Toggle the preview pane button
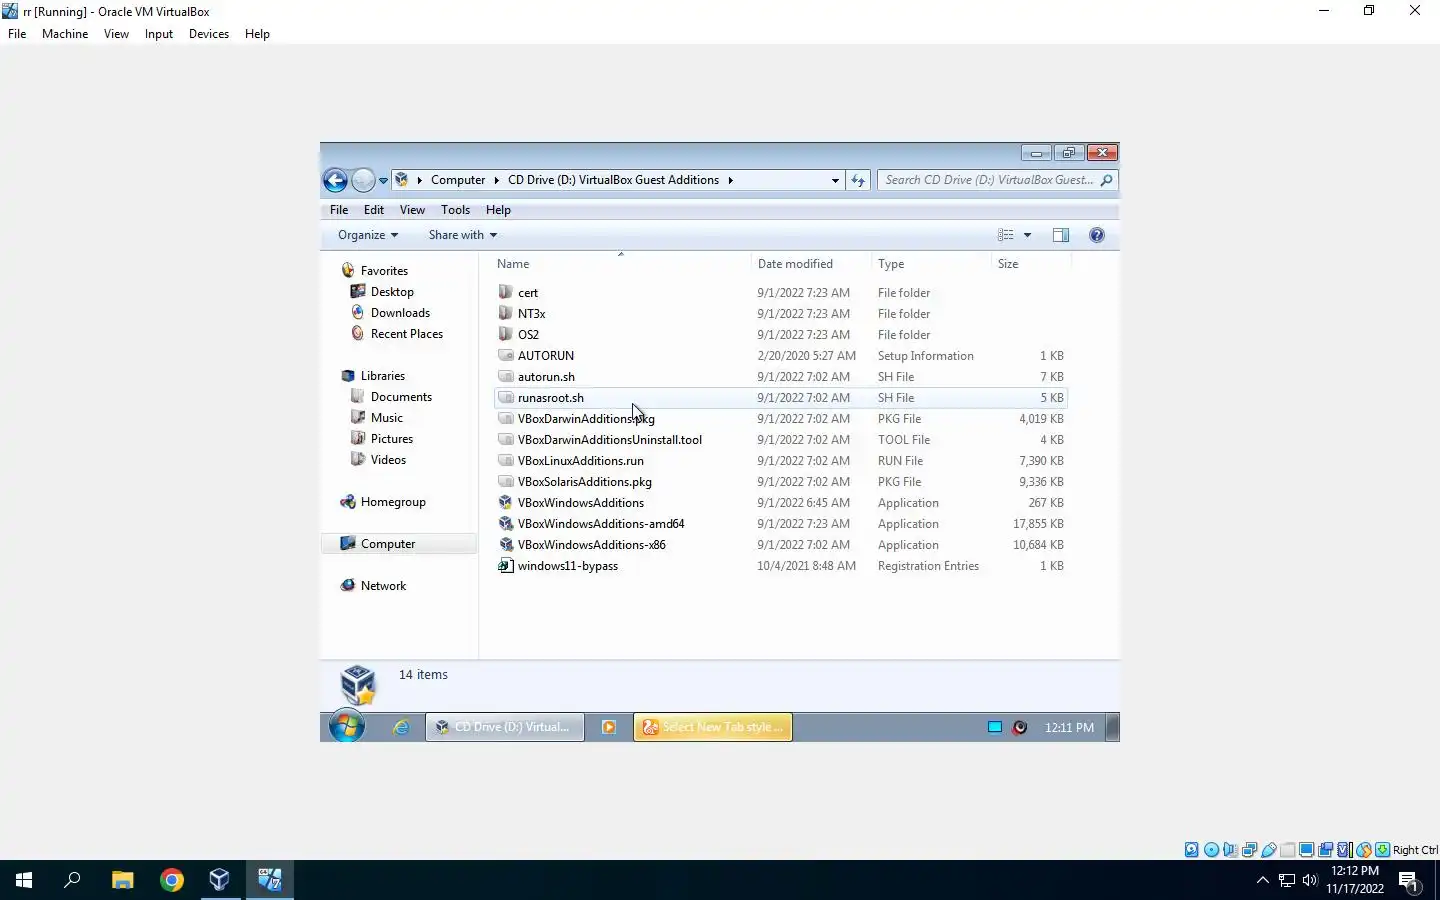1440x900 pixels. click(1061, 235)
